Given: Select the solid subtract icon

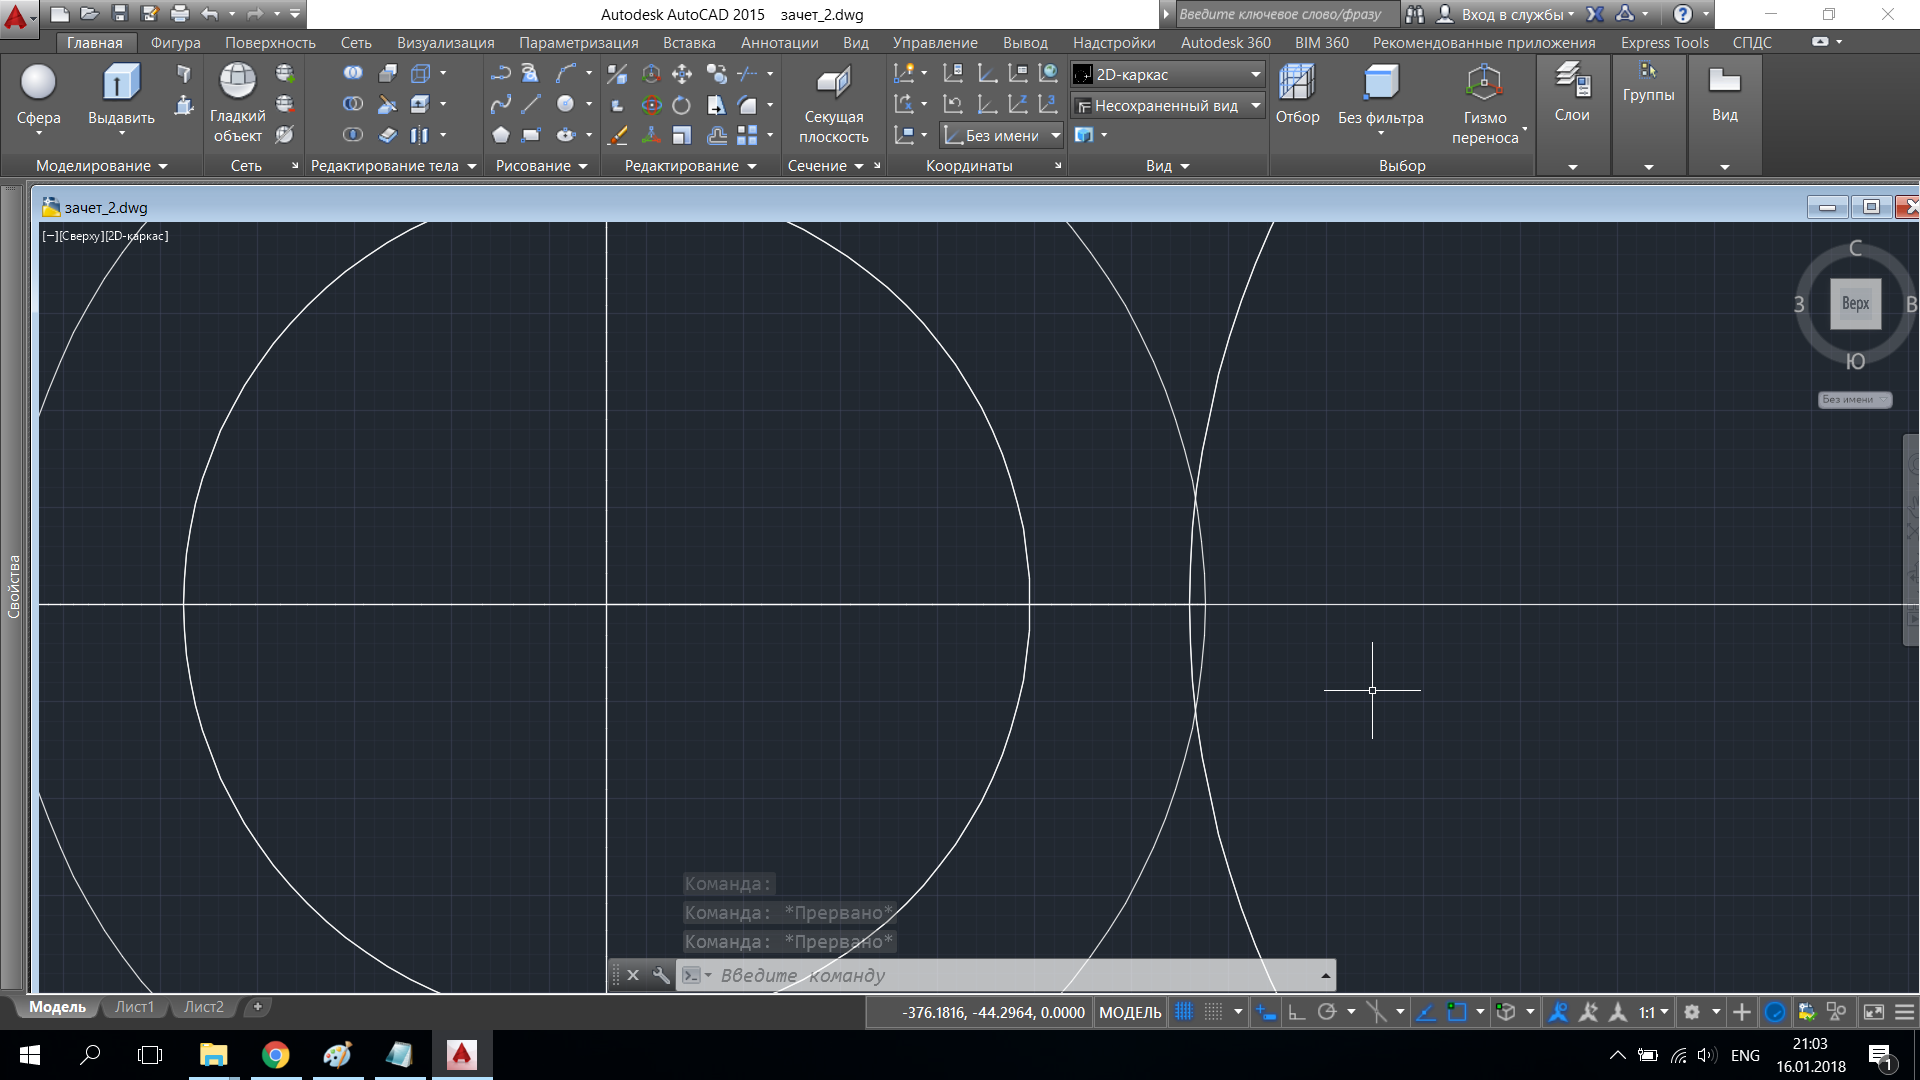Looking at the screenshot, I should [353, 104].
